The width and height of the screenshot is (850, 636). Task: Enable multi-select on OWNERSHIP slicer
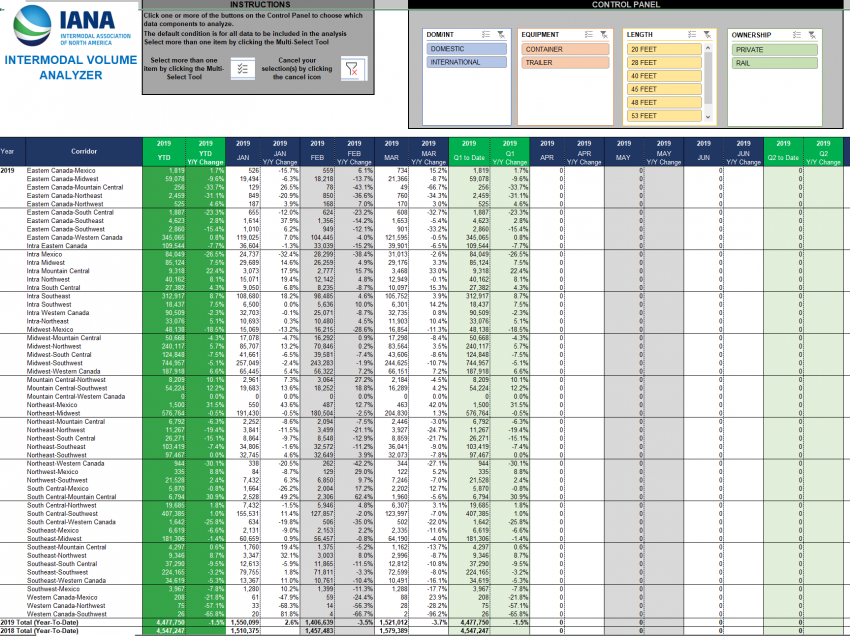797,35
